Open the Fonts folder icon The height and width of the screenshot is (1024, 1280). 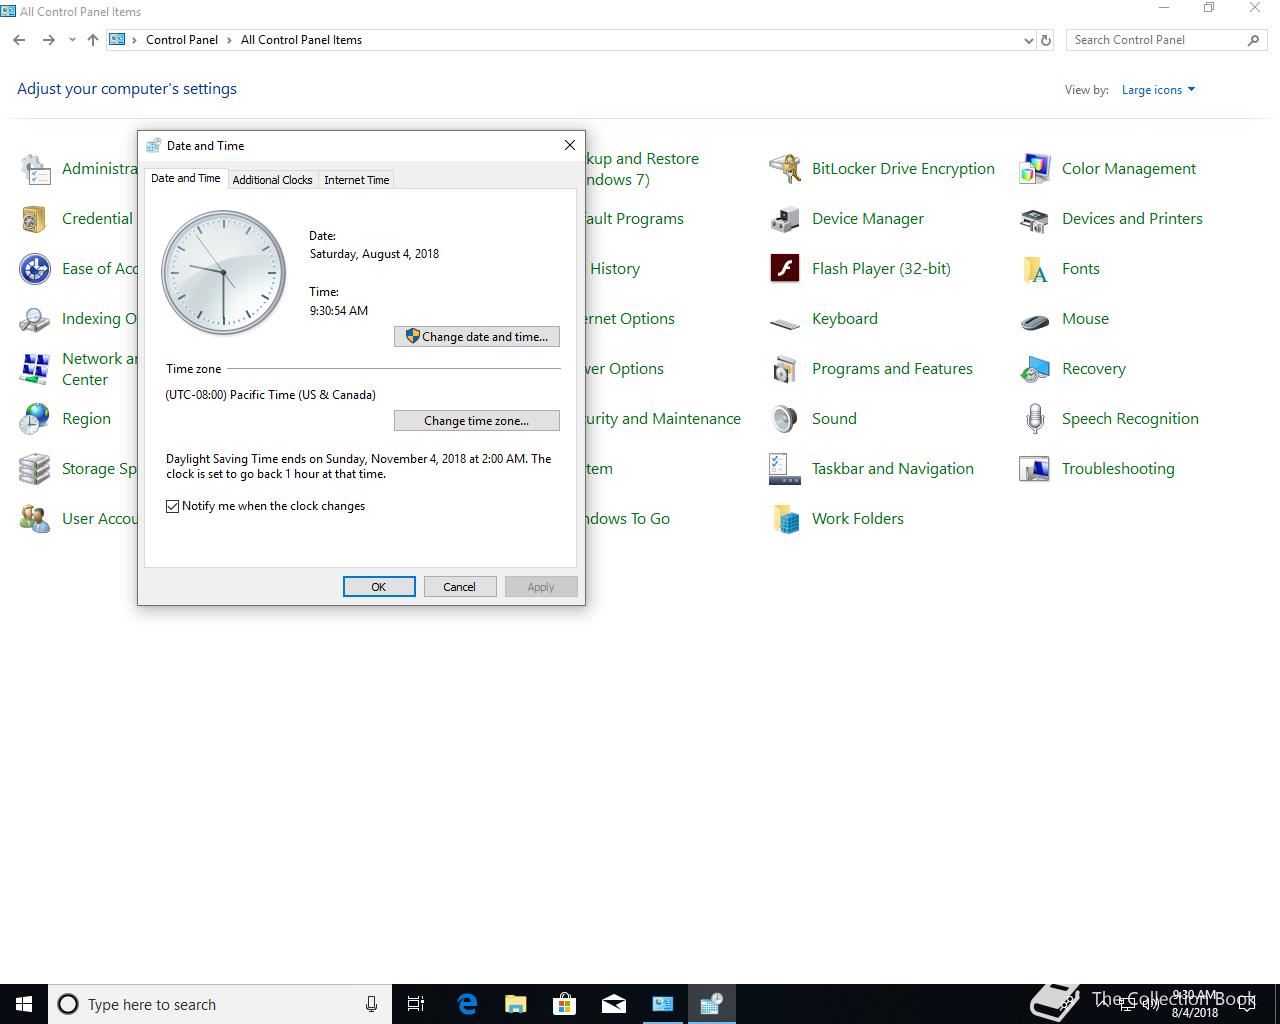coord(1035,269)
